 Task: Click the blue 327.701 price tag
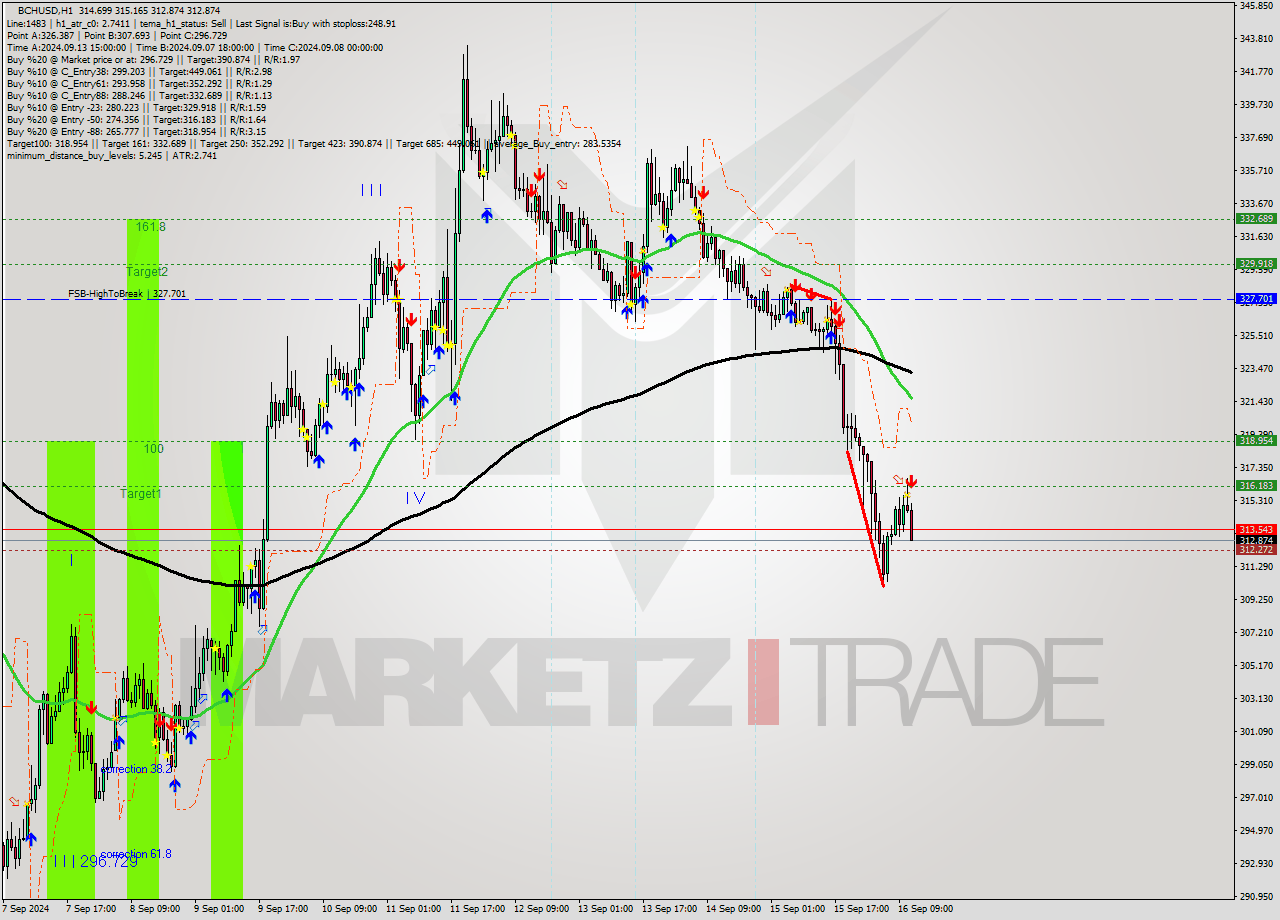point(1256,299)
